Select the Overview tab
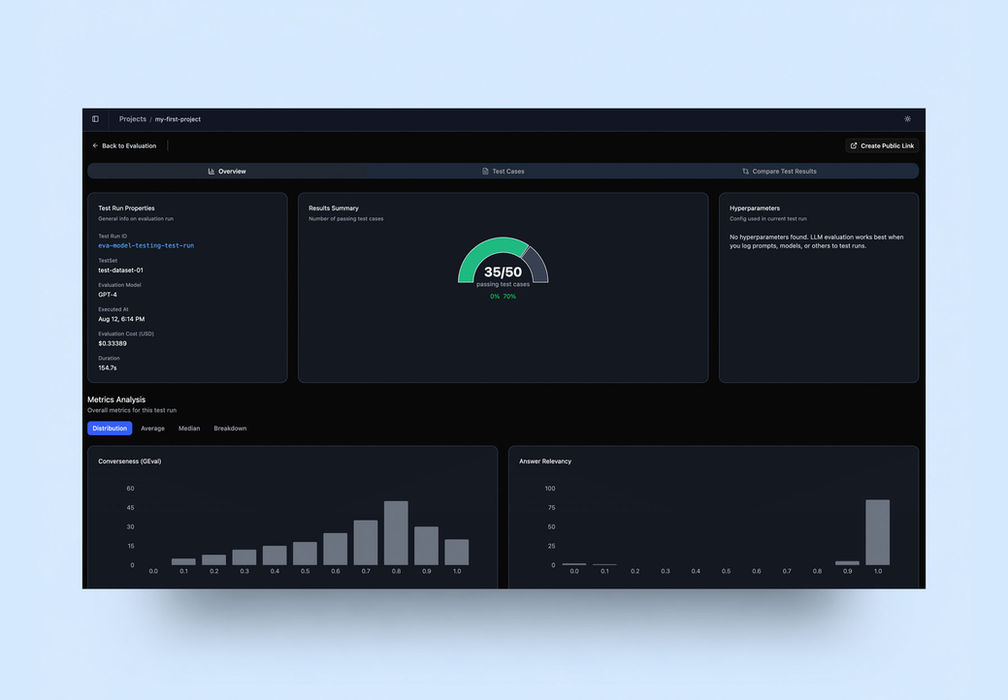 point(227,172)
